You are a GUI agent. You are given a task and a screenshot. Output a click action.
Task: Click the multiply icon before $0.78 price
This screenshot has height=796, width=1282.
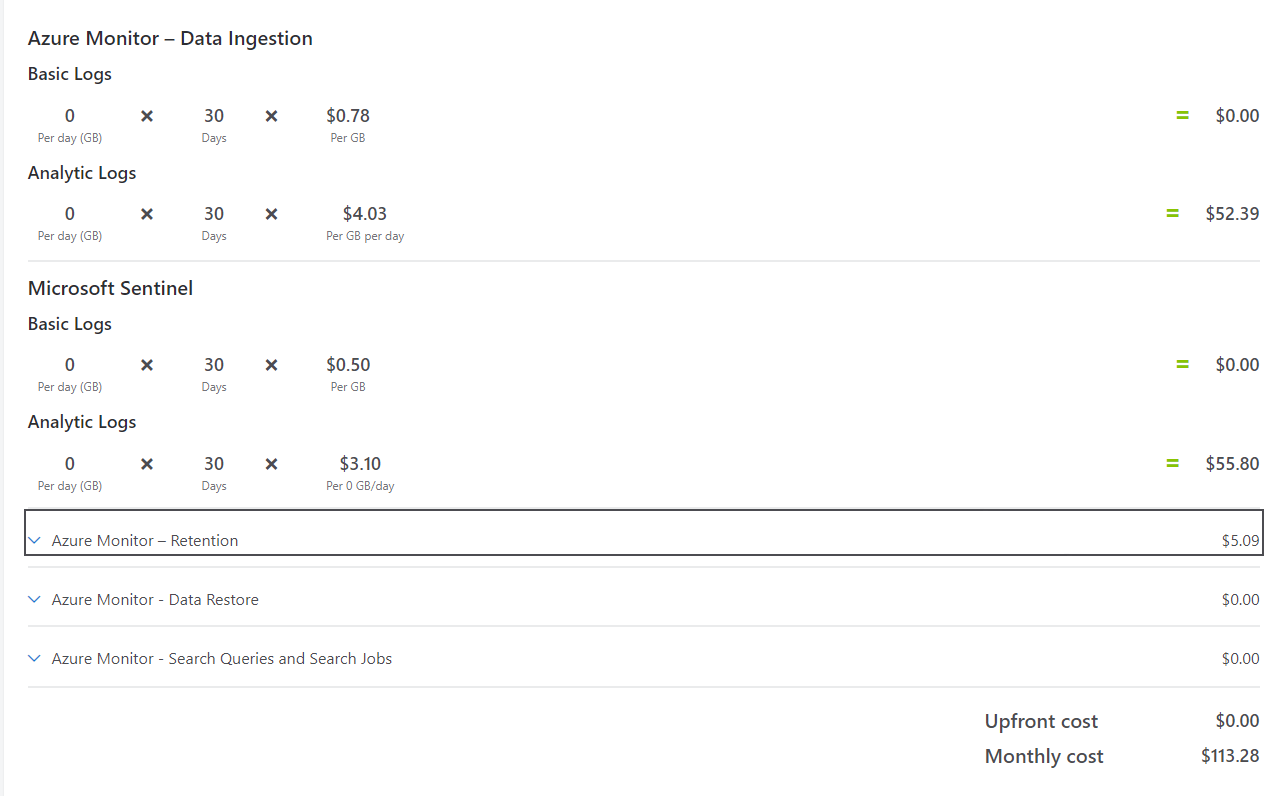(271, 116)
